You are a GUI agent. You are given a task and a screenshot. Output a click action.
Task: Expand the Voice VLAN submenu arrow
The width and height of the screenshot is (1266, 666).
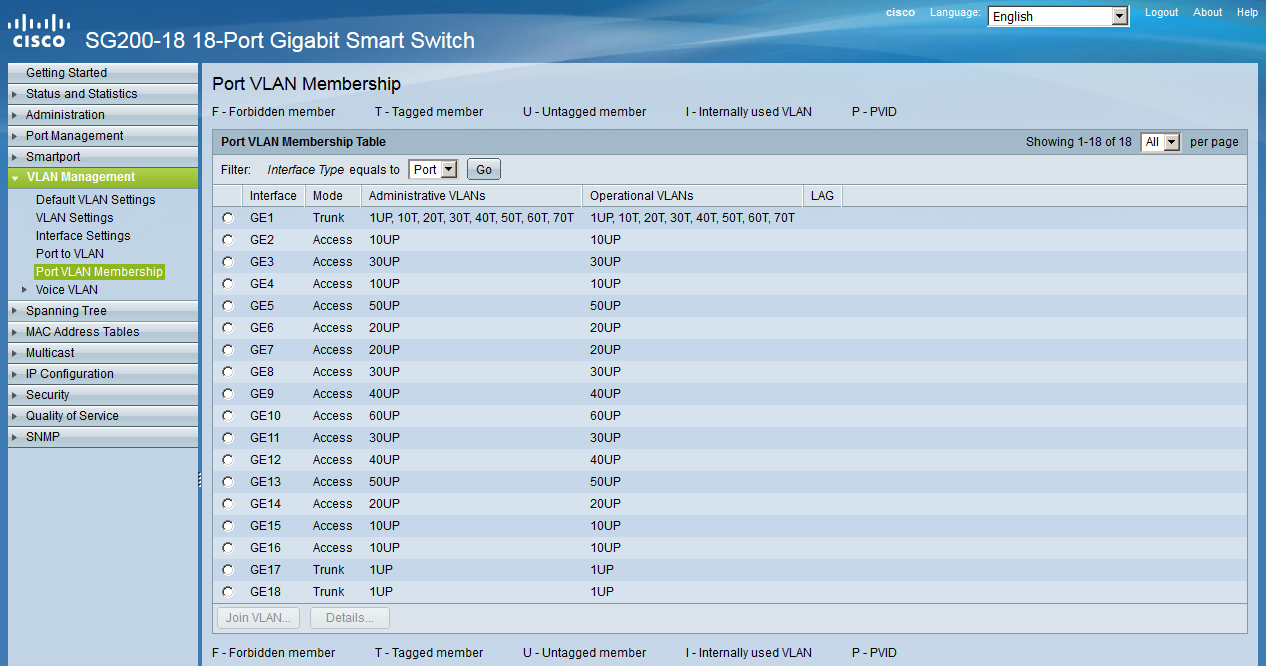point(24,290)
